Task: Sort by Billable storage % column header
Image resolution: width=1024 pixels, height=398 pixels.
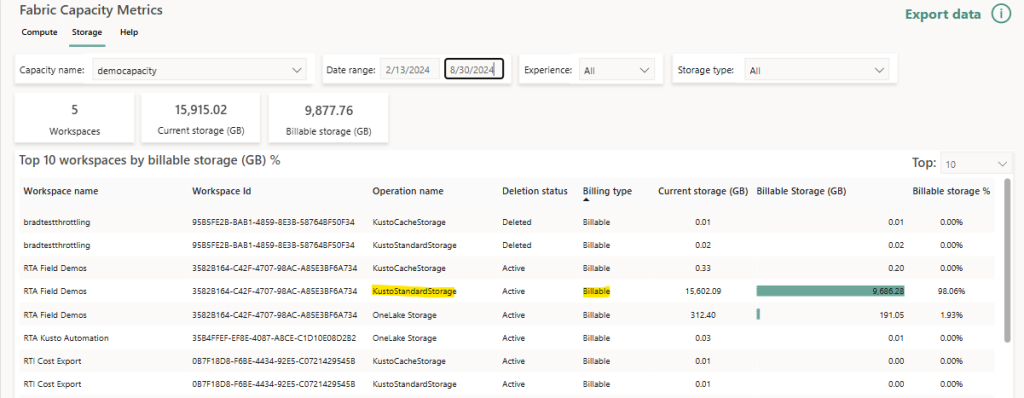Action: point(951,191)
